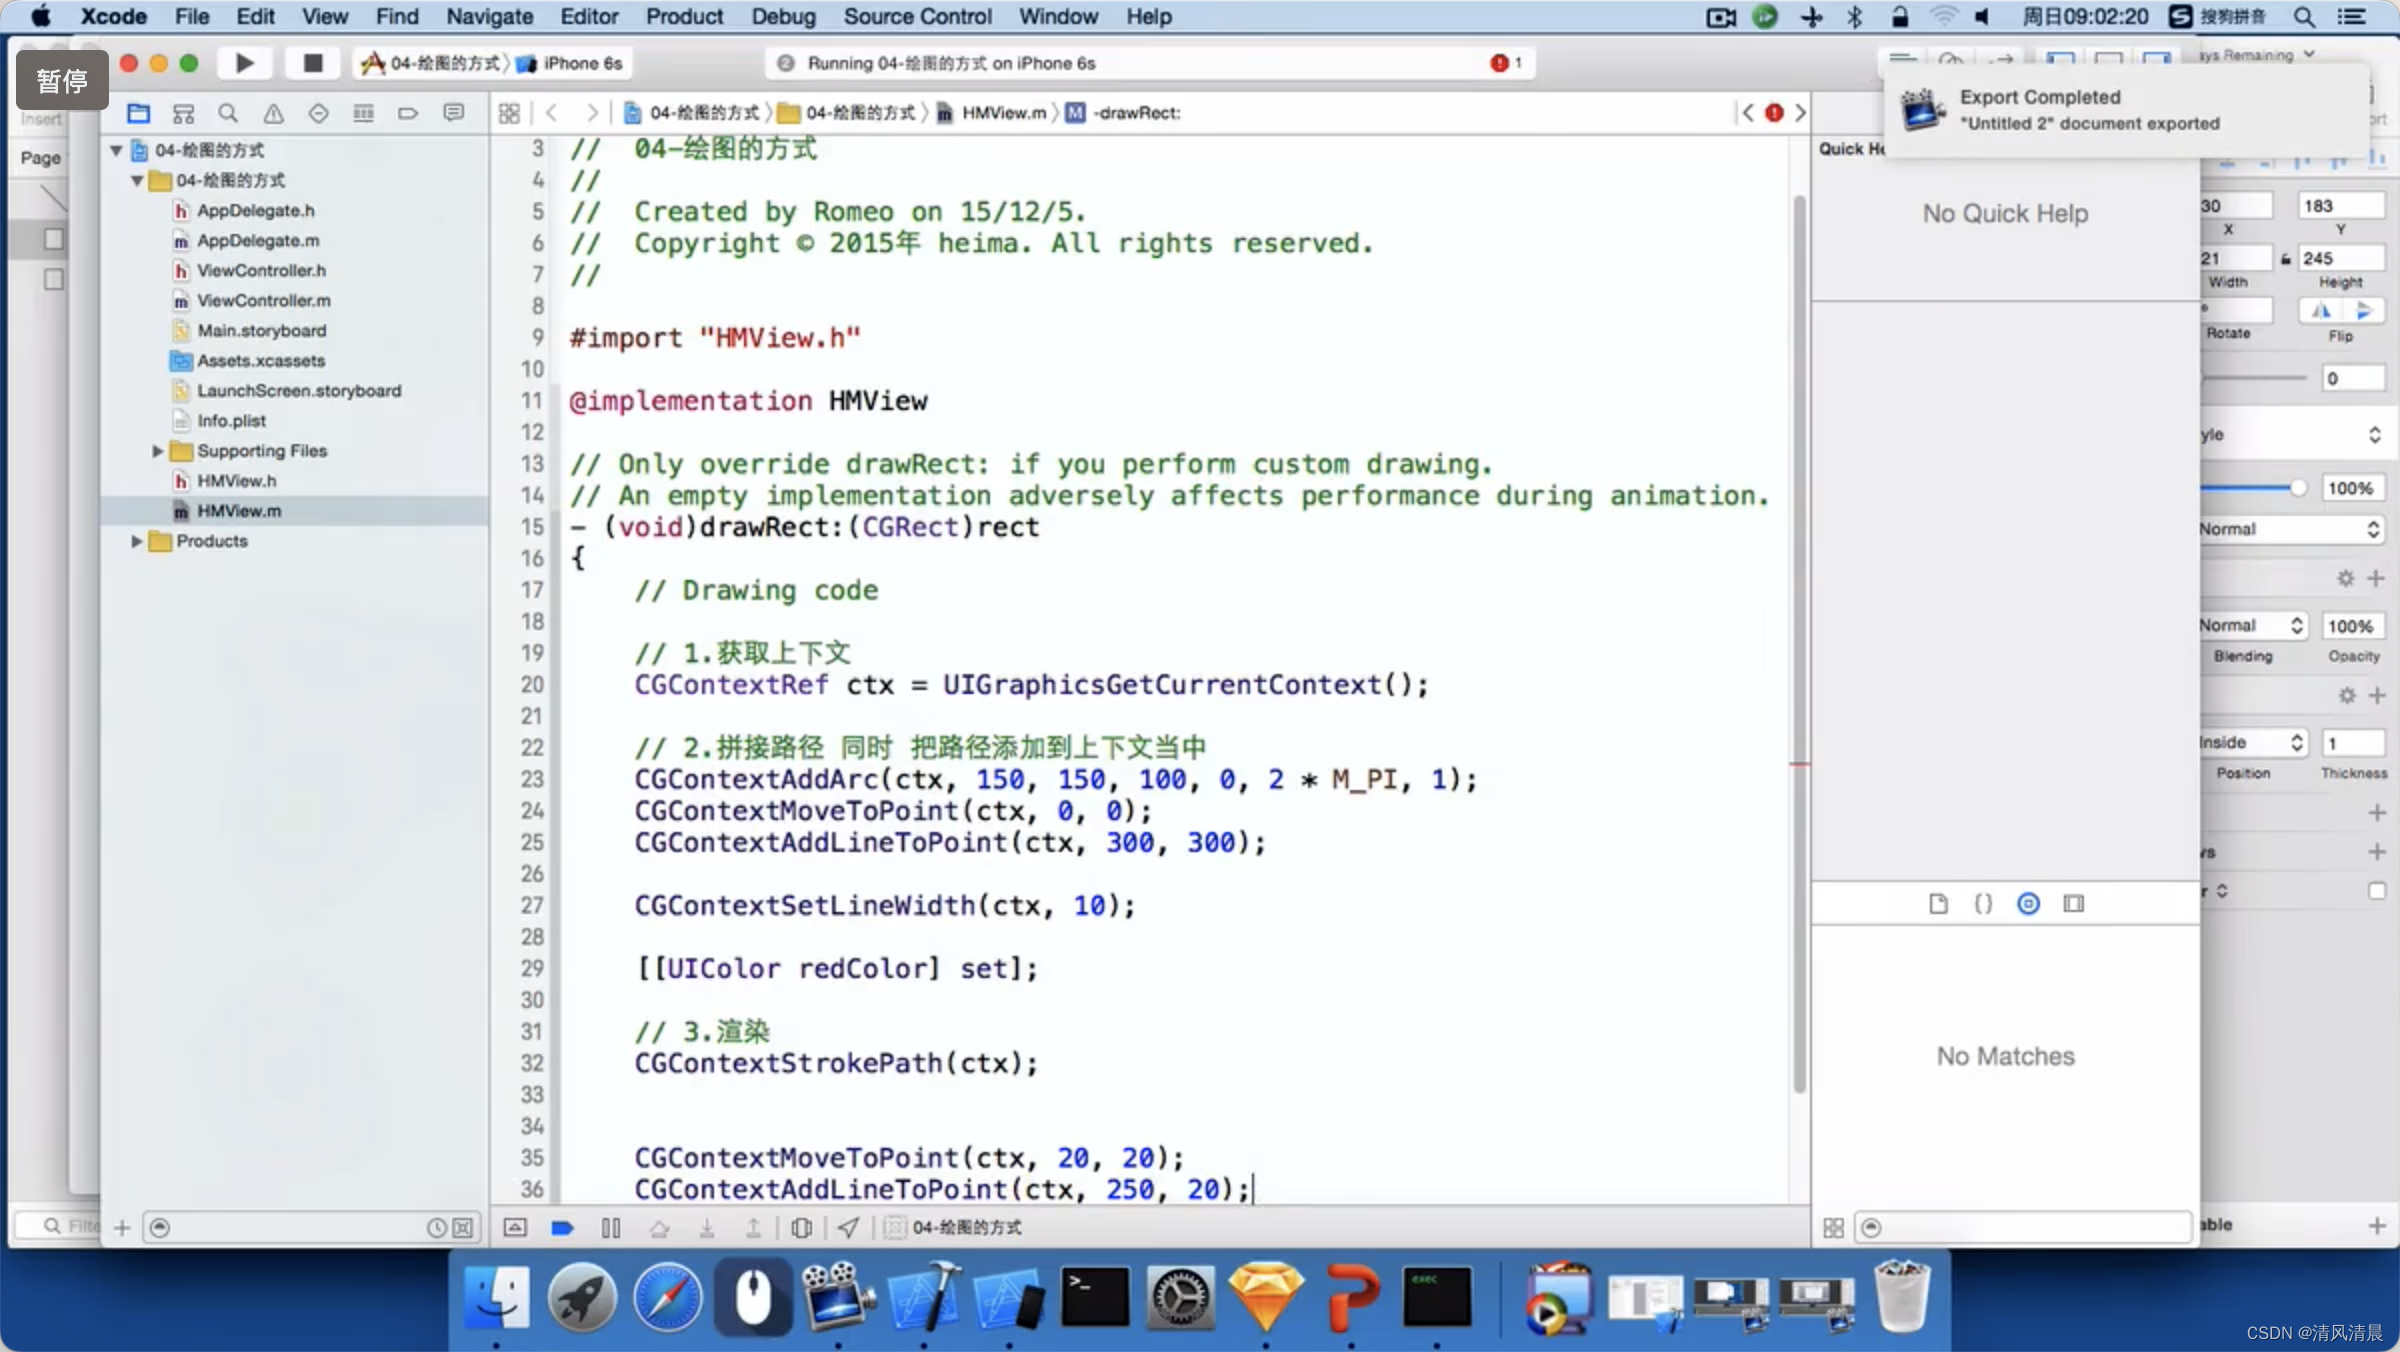Expand the Products folder
The width and height of the screenshot is (2400, 1352).
click(x=137, y=541)
